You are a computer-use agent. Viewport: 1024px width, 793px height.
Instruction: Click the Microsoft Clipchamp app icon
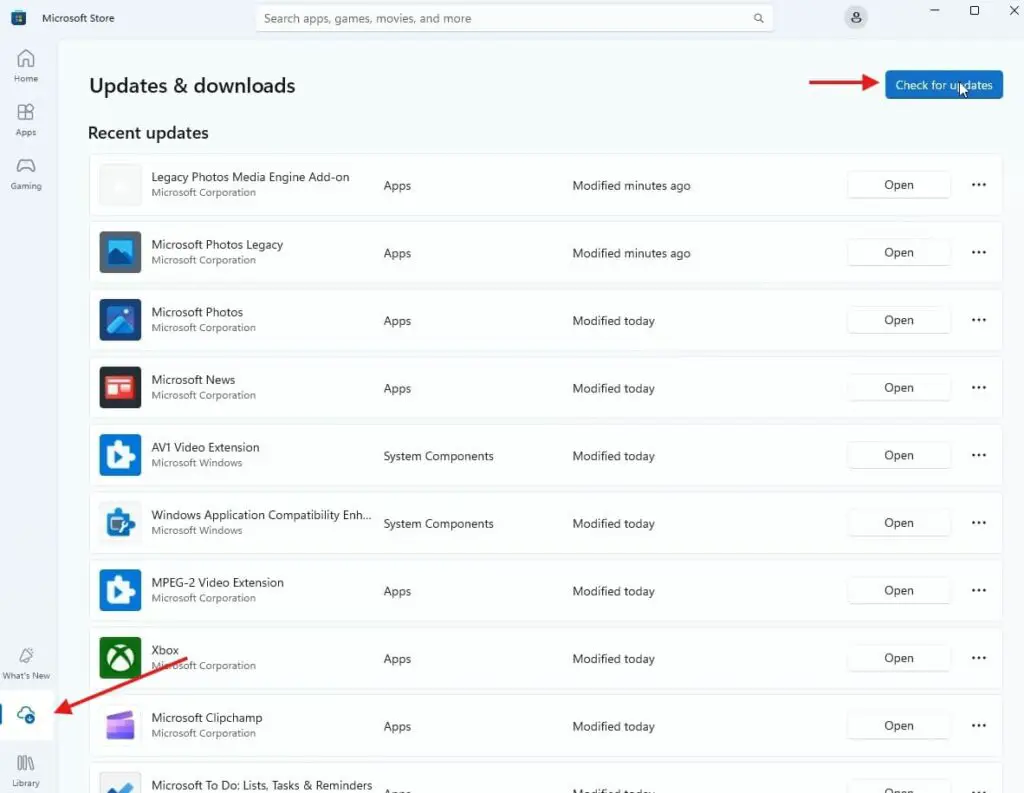pos(120,725)
